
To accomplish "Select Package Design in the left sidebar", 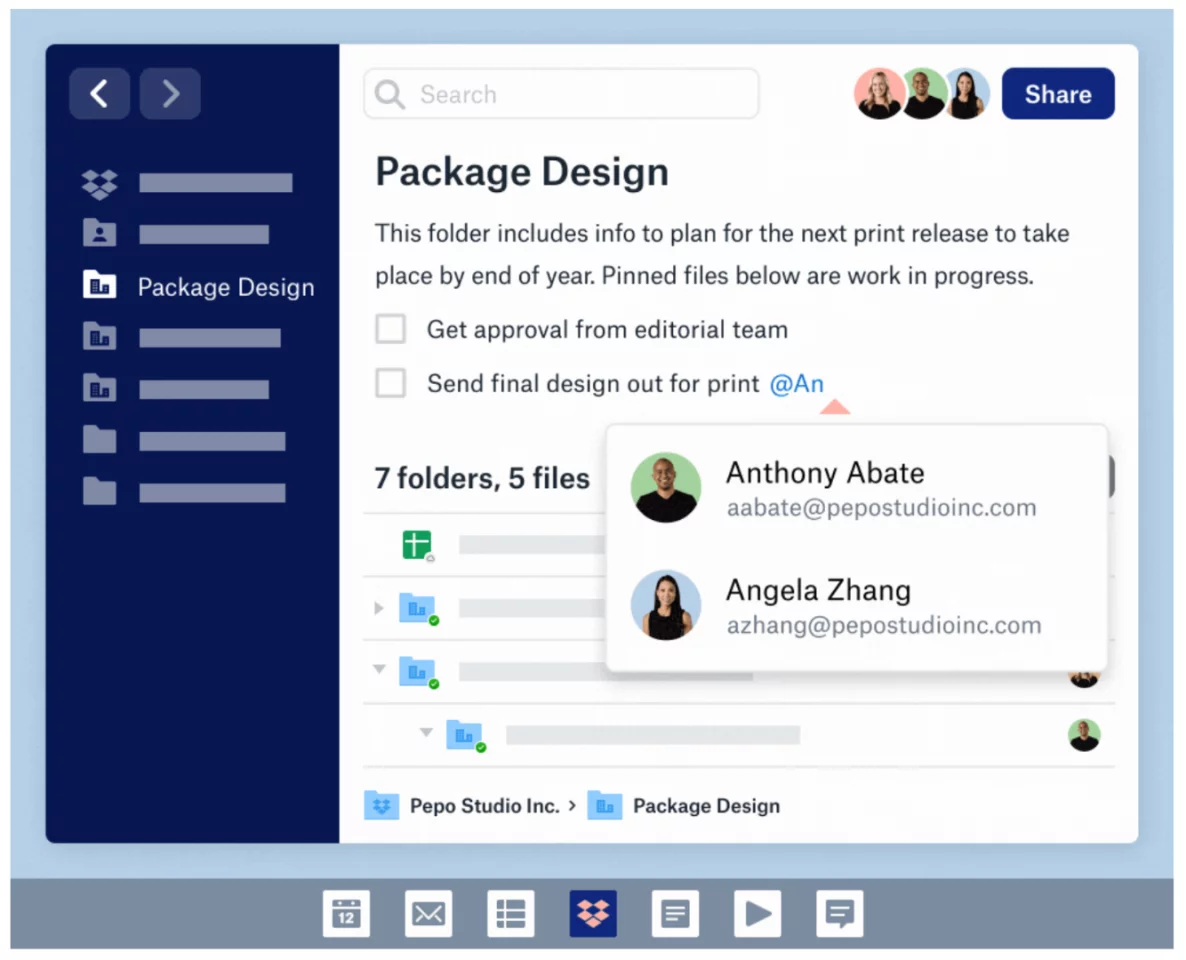I will (x=225, y=287).
